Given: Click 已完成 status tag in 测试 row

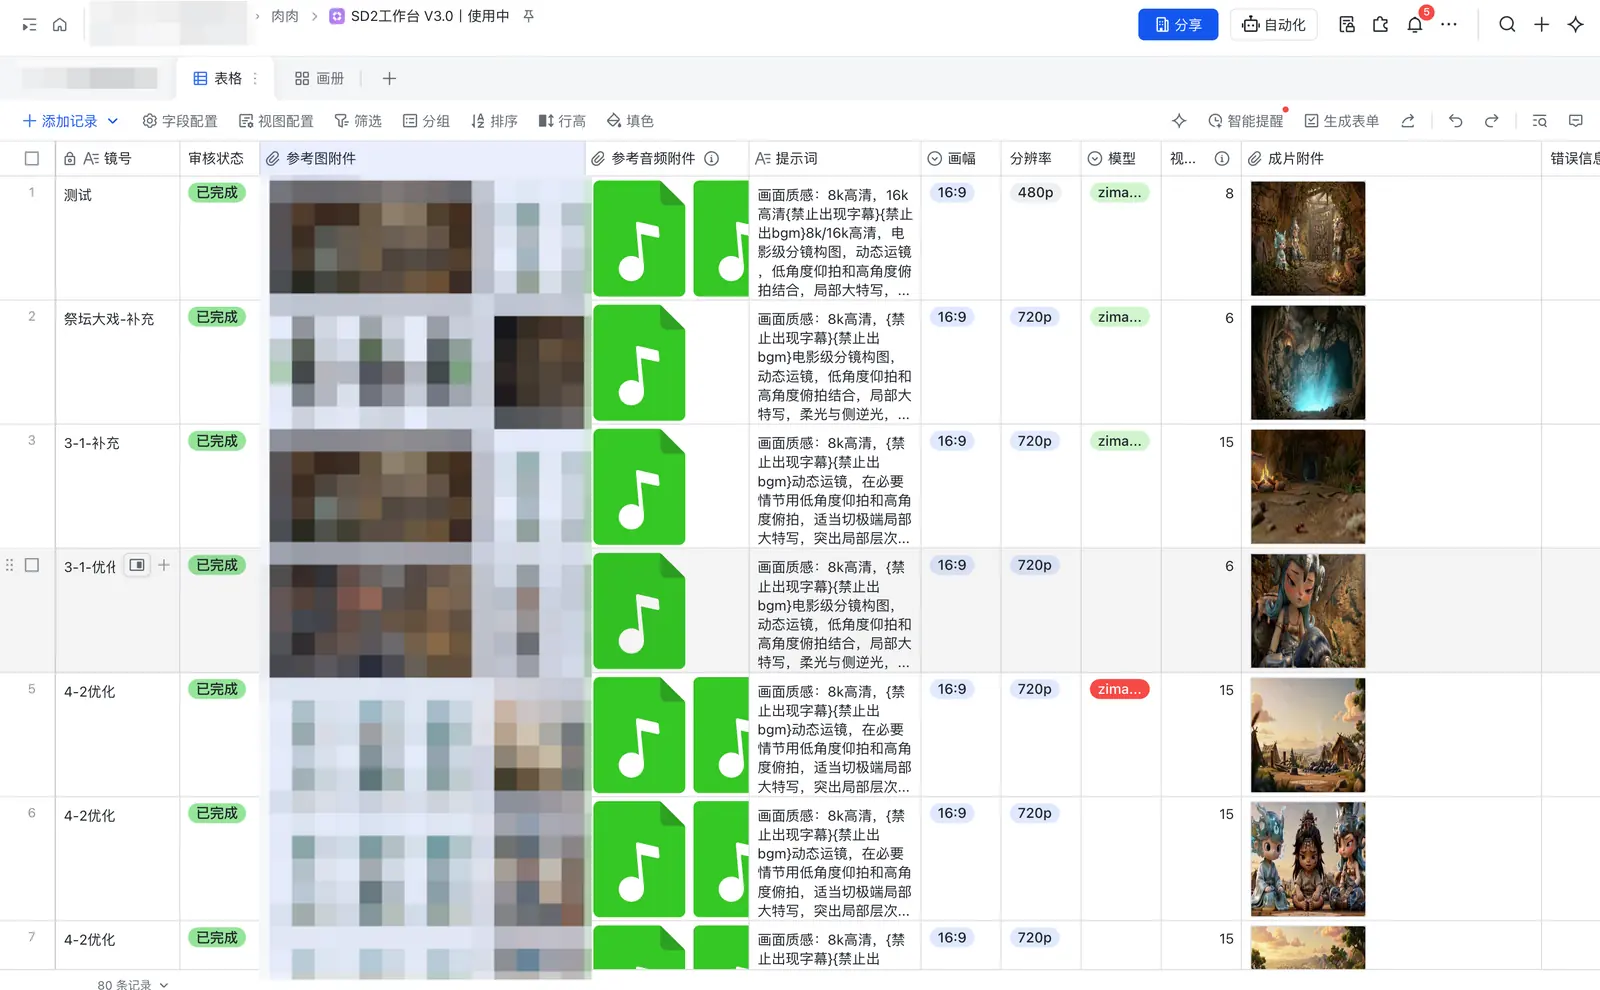Looking at the screenshot, I should tap(217, 193).
